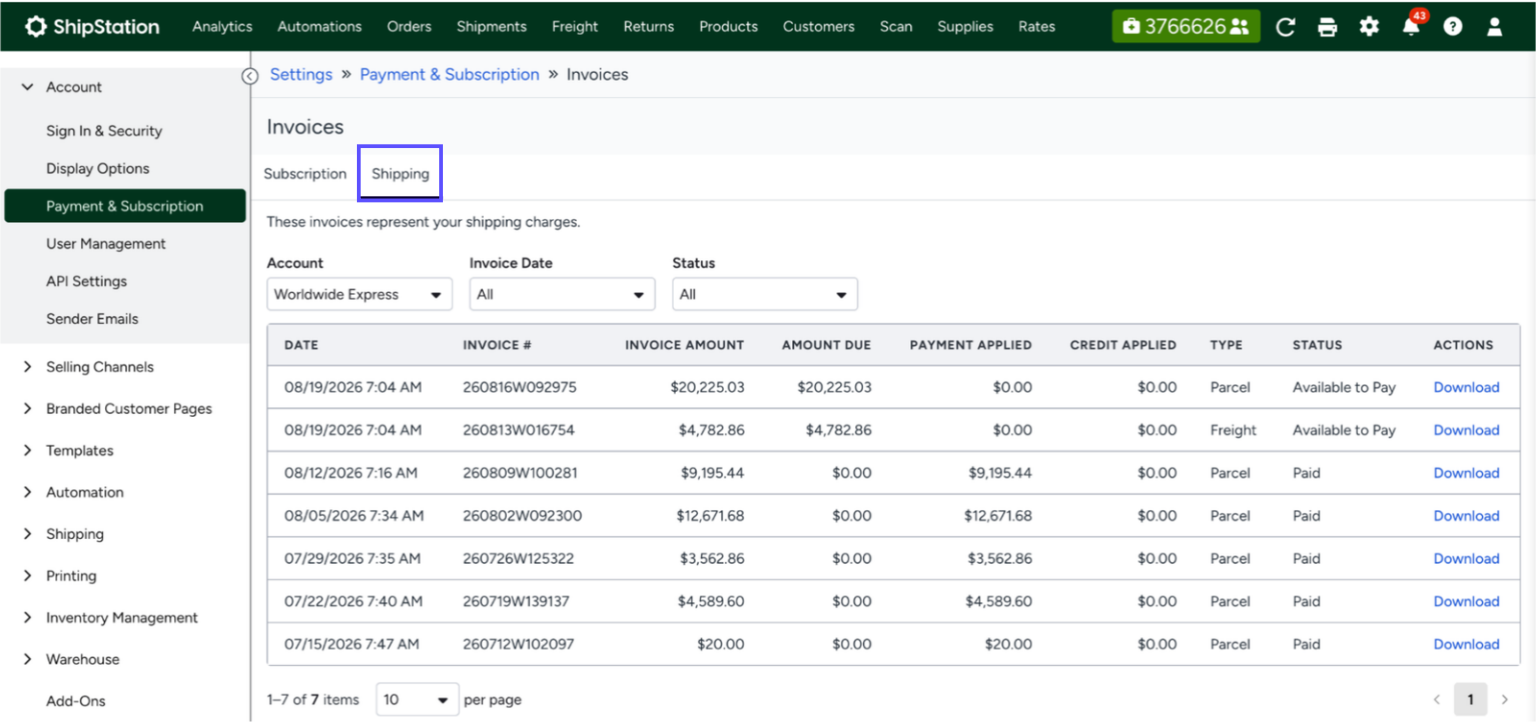
Task: Go to page 1 in pagination
Action: coord(1470,699)
